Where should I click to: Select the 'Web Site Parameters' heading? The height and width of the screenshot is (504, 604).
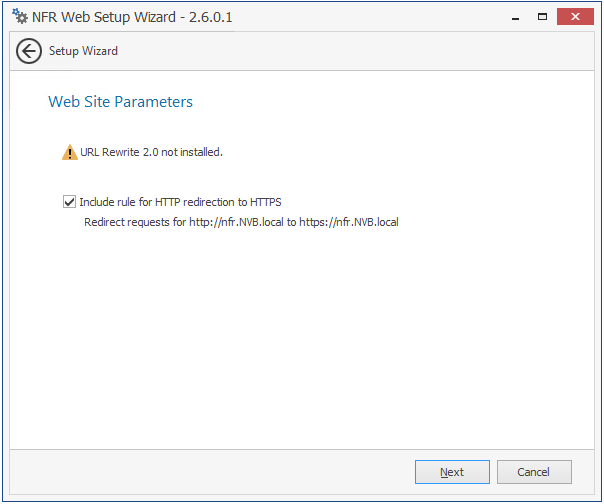(x=120, y=102)
